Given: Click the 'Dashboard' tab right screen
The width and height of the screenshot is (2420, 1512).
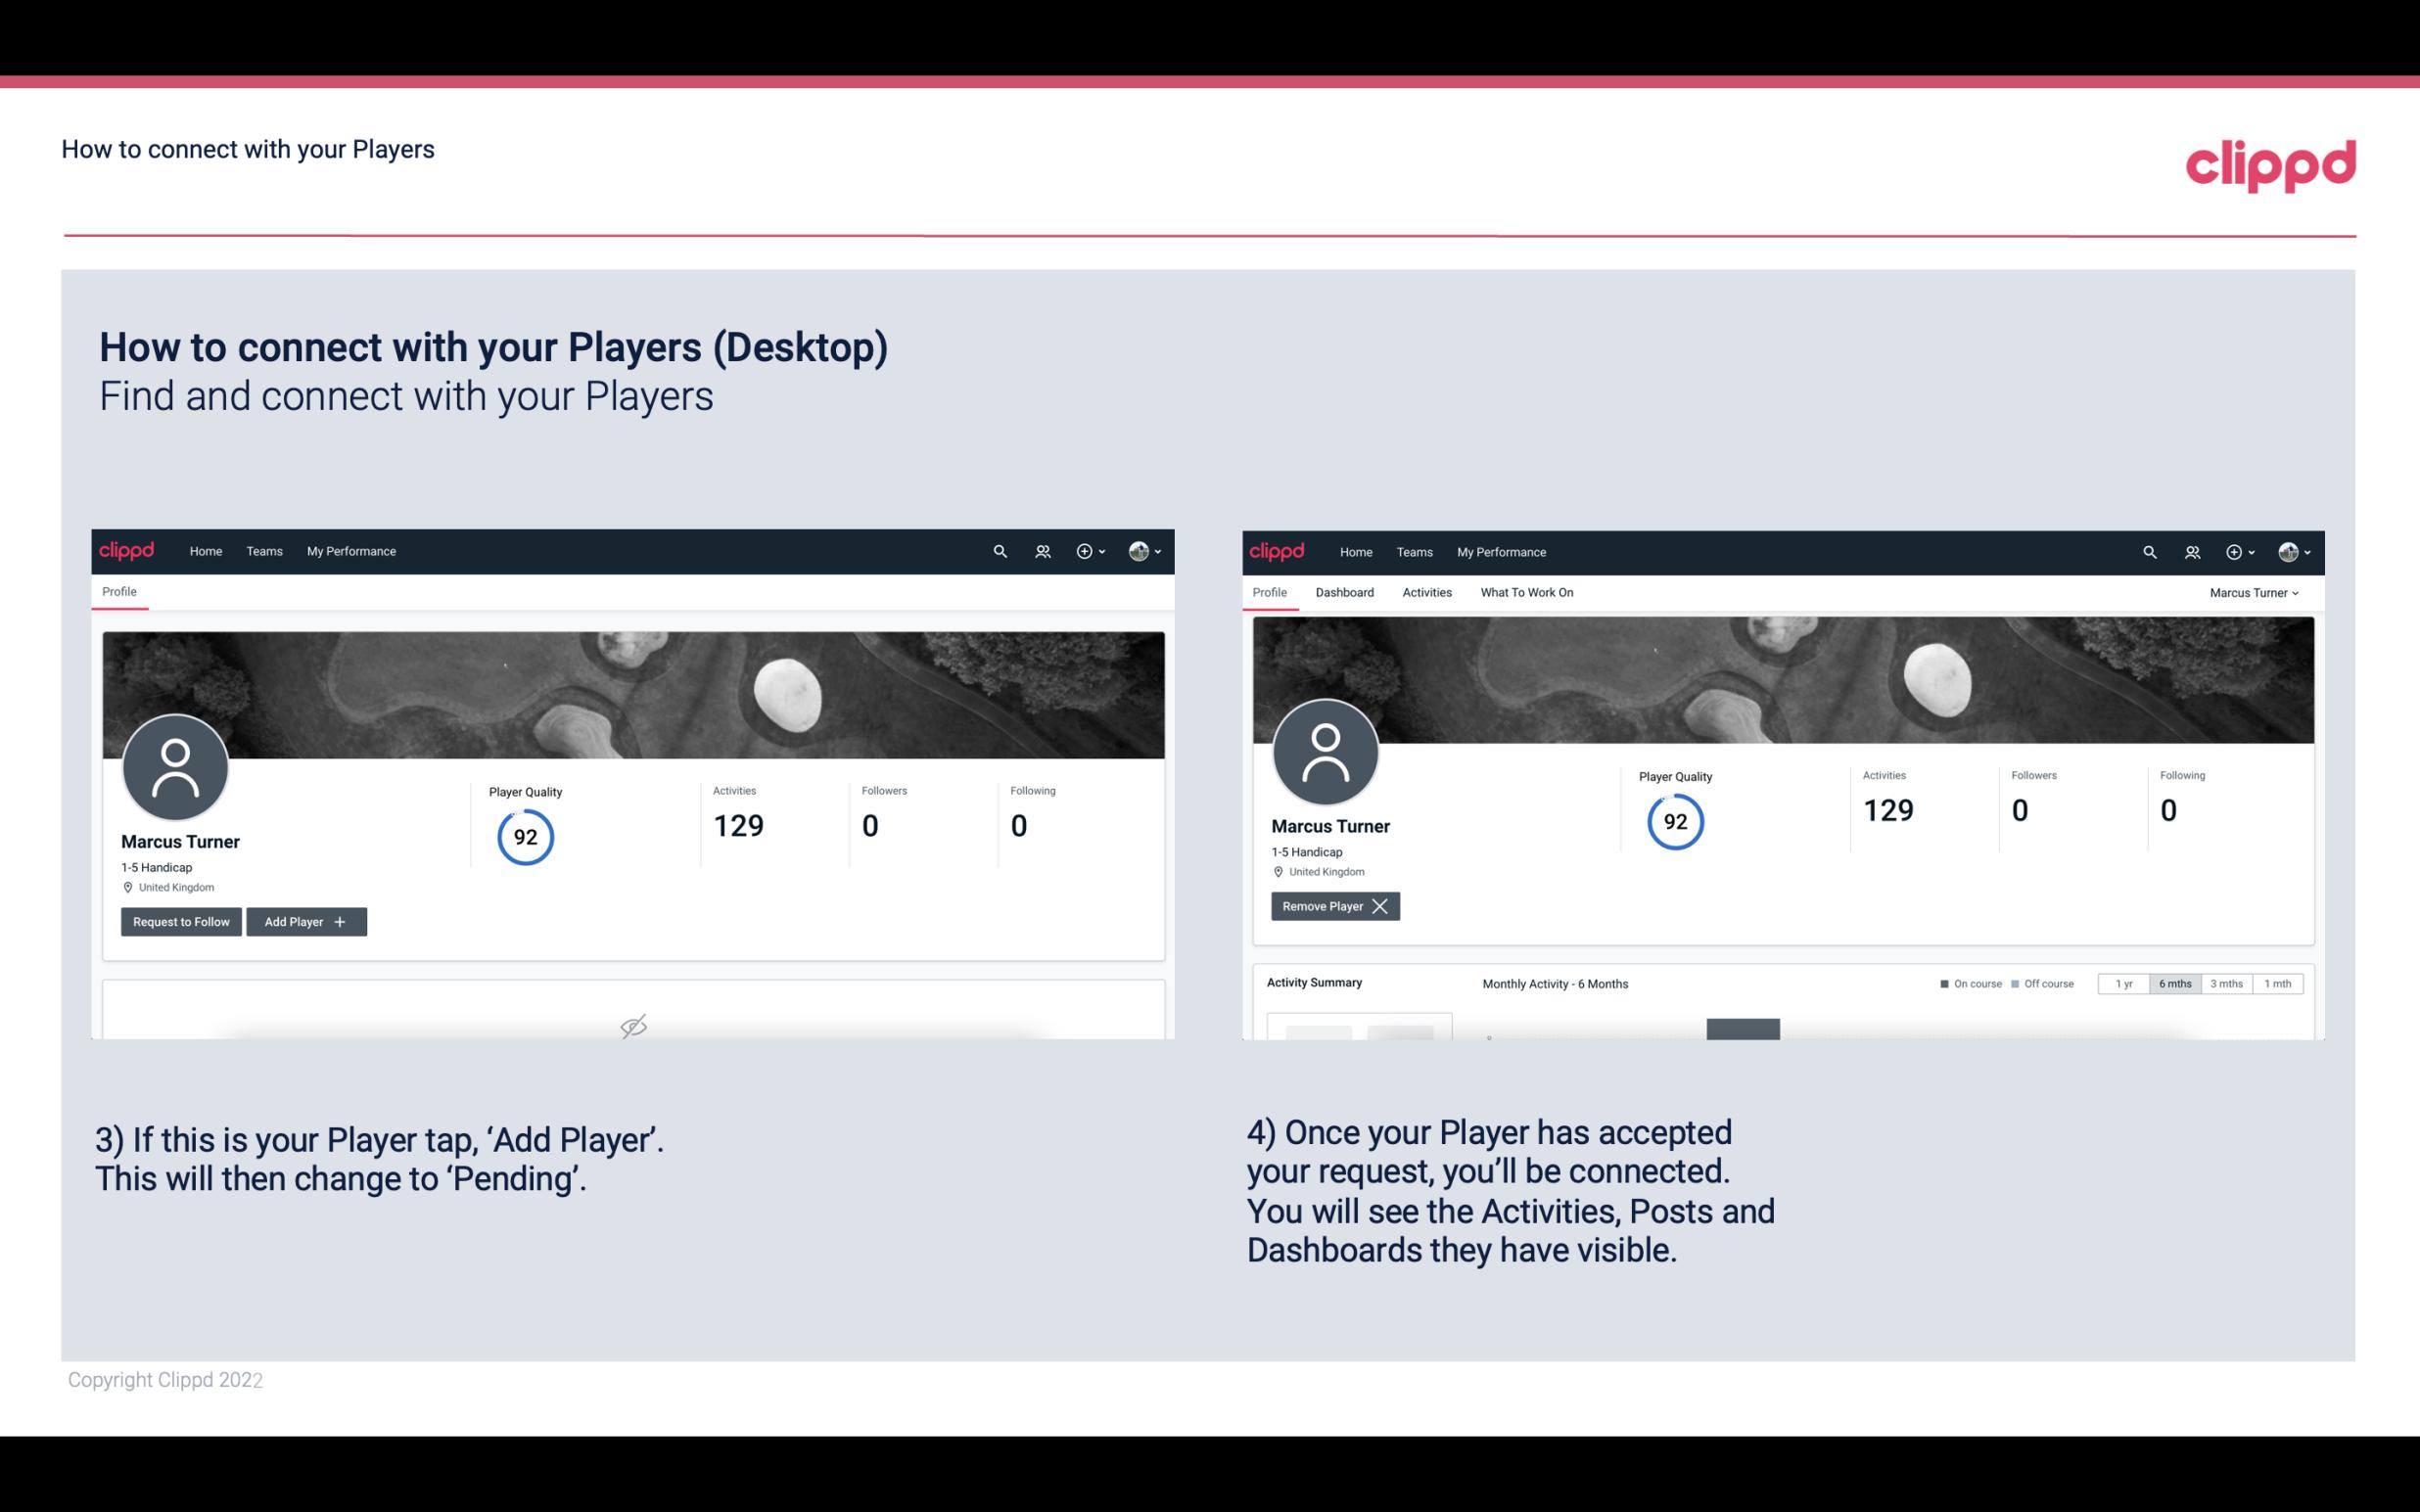Looking at the screenshot, I should (1343, 592).
